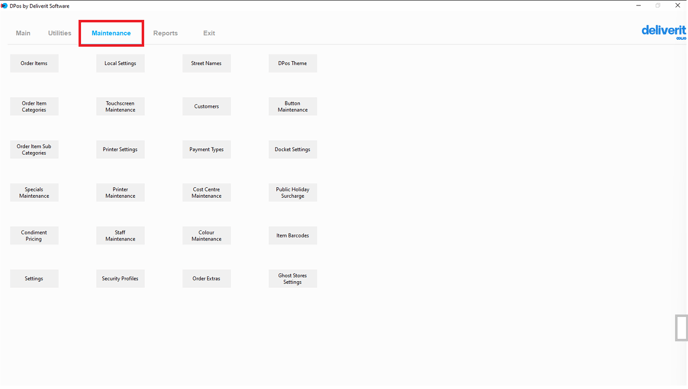Open Ghost Stores Settings
This screenshot has width=688, height=389.
[x=293, y=278]
